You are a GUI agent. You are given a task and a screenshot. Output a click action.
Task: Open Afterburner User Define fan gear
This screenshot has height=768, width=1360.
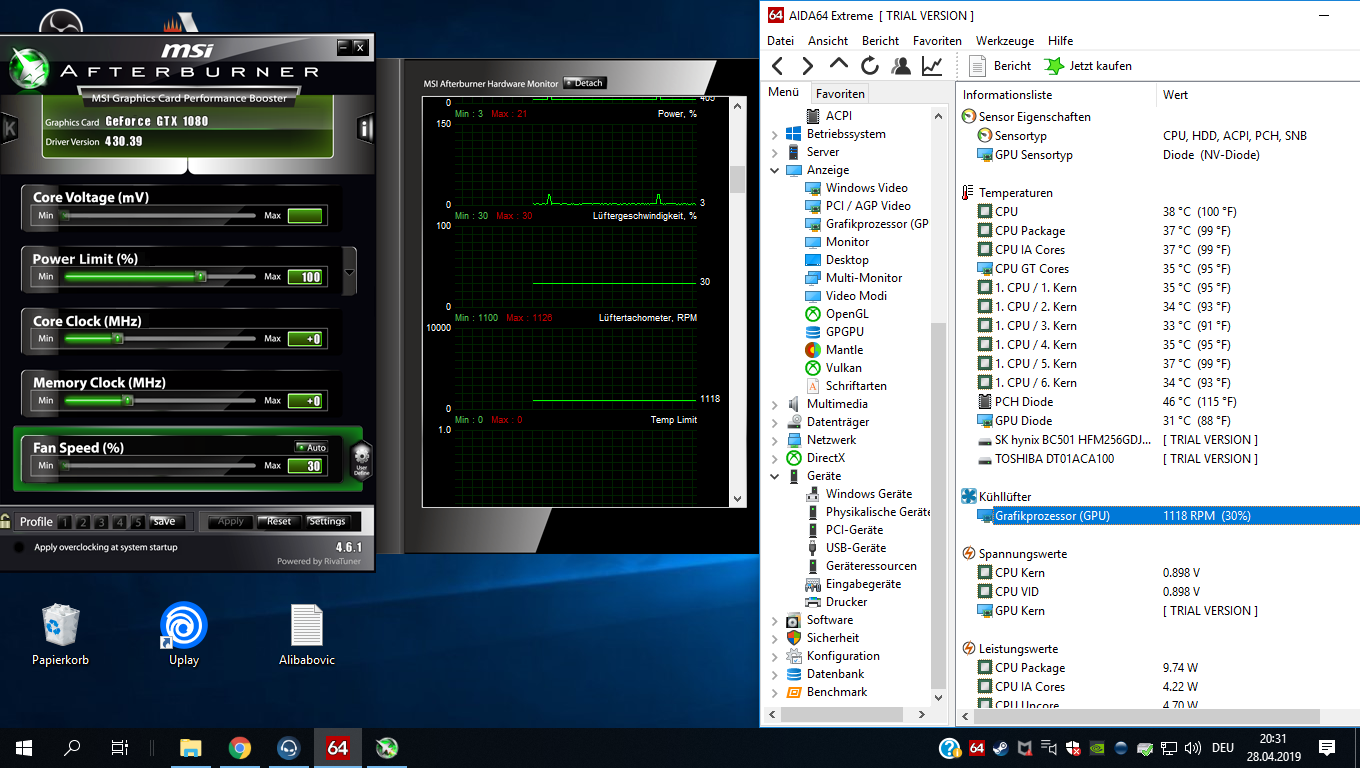click(362, 459)
